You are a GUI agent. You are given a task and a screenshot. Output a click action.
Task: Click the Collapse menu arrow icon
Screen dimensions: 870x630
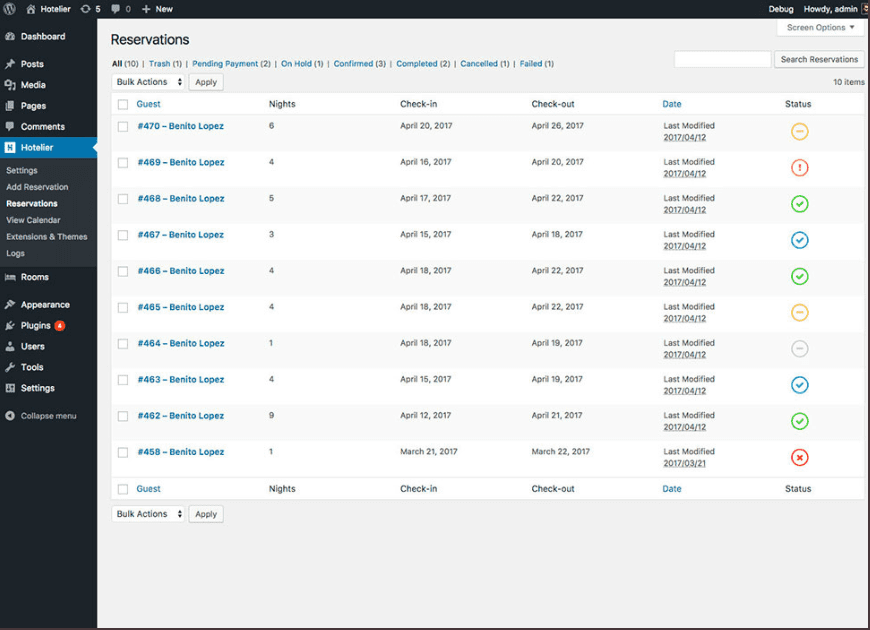(10, 416)
